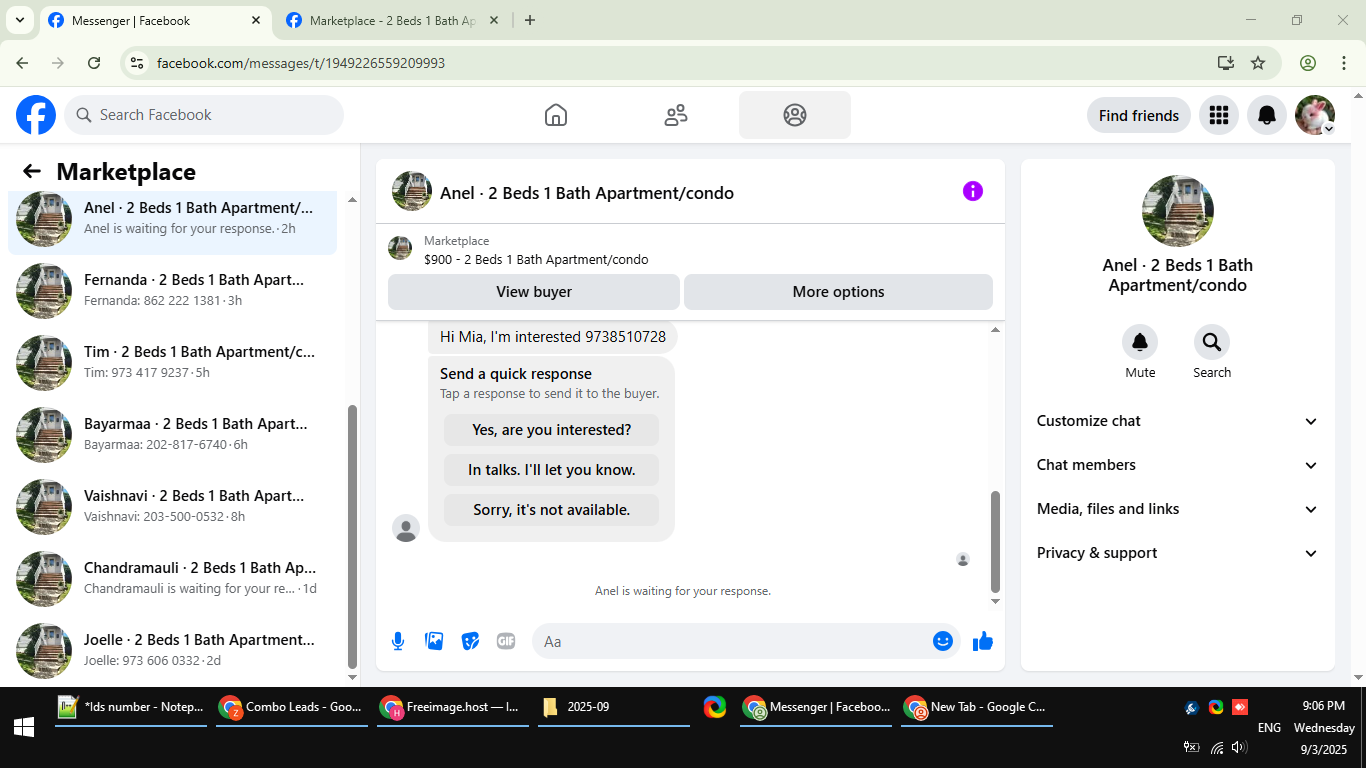Click the View buyer button

coord(534,292)
